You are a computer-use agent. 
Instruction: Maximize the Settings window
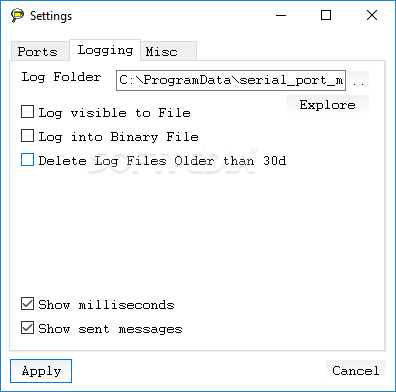coord(326,15)
